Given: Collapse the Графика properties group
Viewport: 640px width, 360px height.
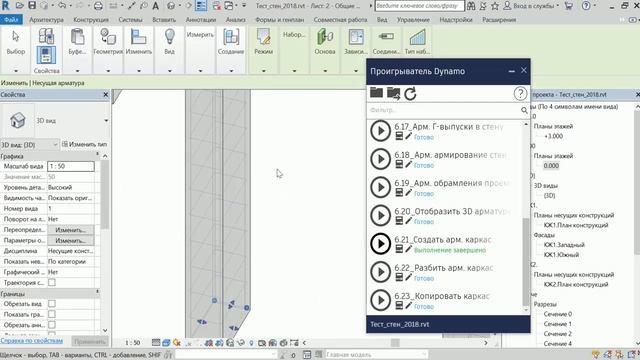Looking at the screenshot, I should [98, 155].
